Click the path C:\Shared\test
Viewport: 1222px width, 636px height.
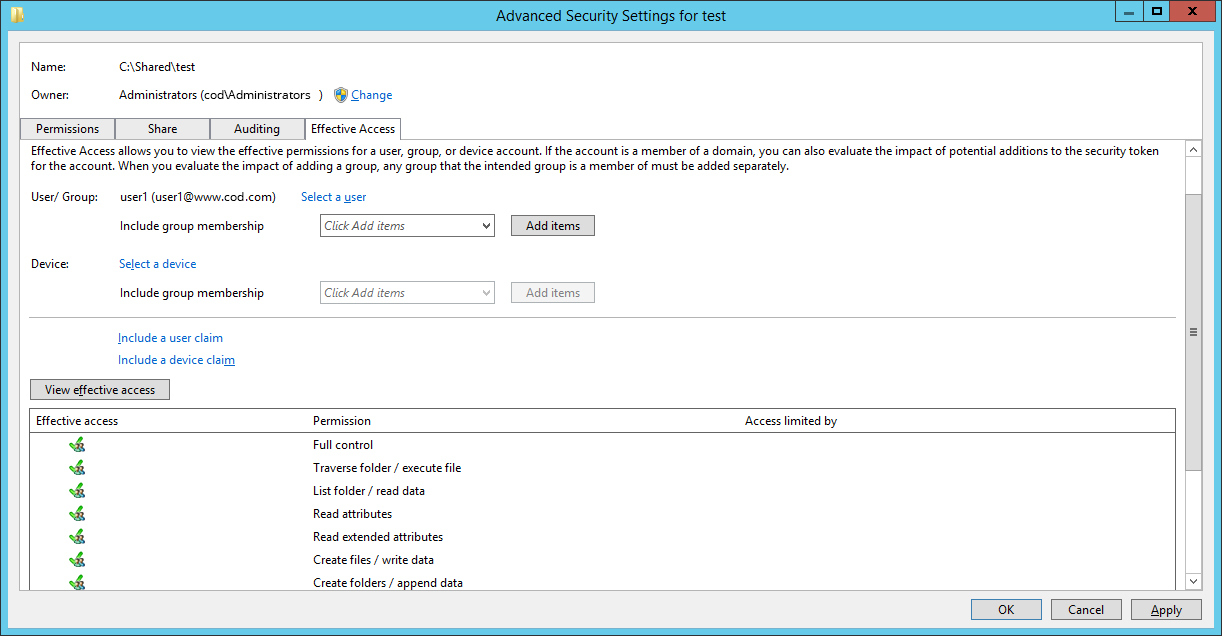click(x=157, y=67)
